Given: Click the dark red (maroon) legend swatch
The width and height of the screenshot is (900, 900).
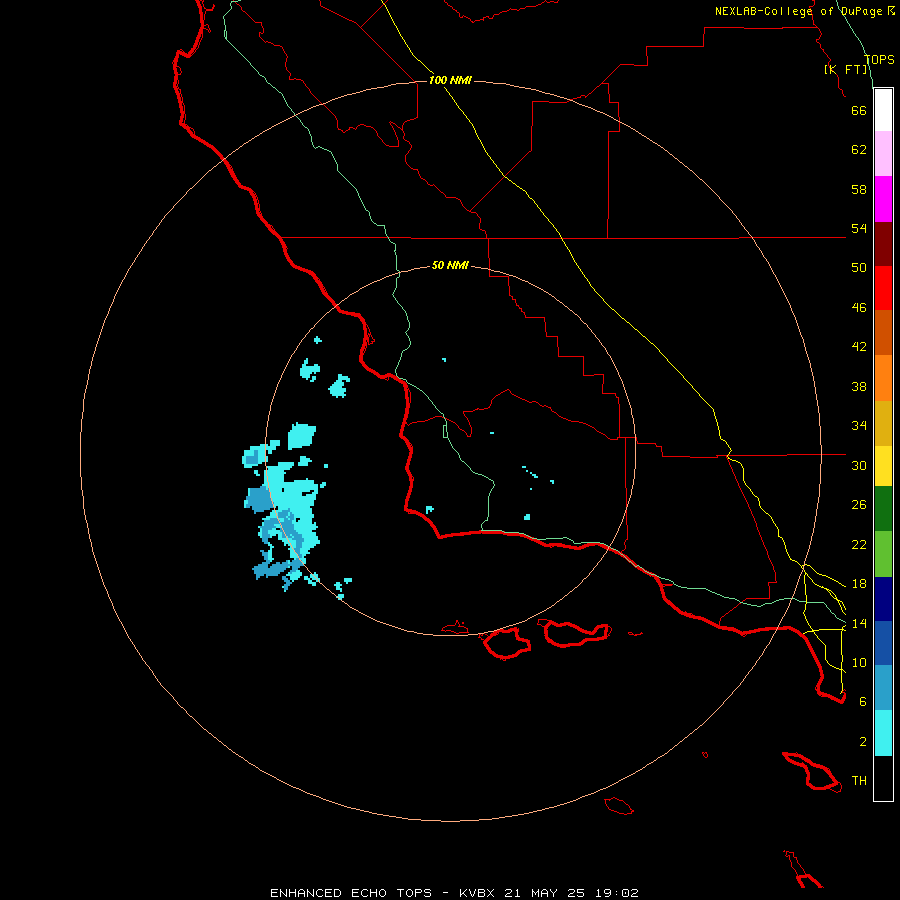Looking at the screenshot, I should pos(883,244).
